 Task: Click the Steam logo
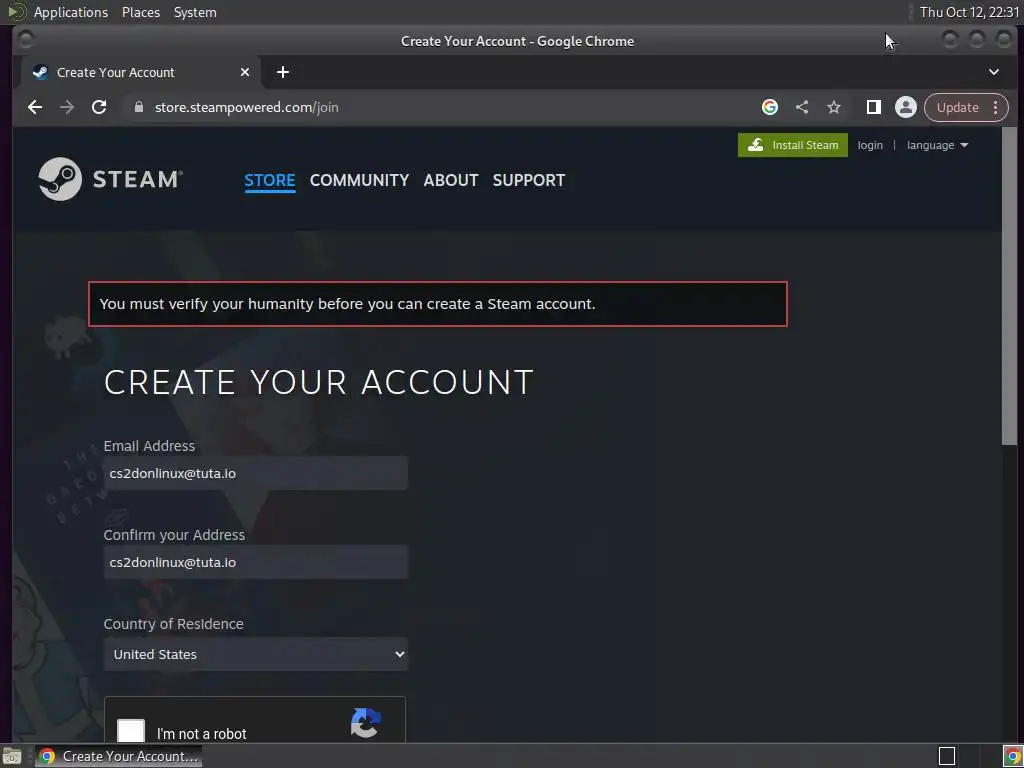110,179
